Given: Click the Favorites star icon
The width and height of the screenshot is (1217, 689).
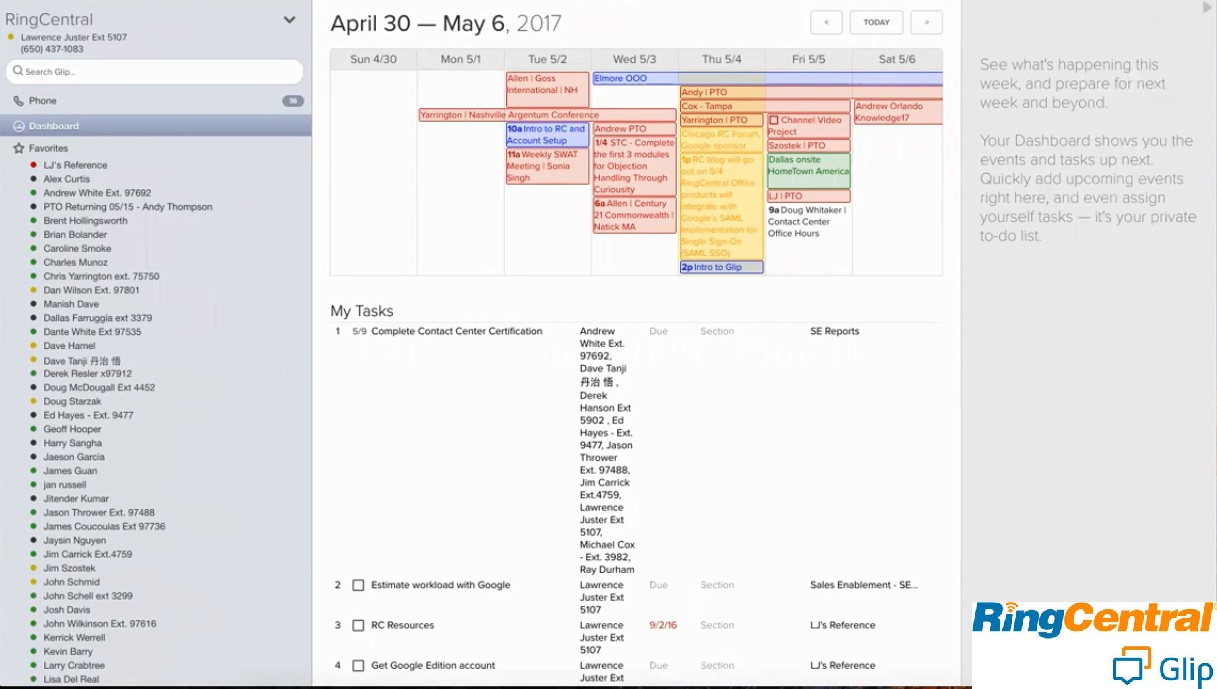Looking at the screenshot, I should pos(18,148).
